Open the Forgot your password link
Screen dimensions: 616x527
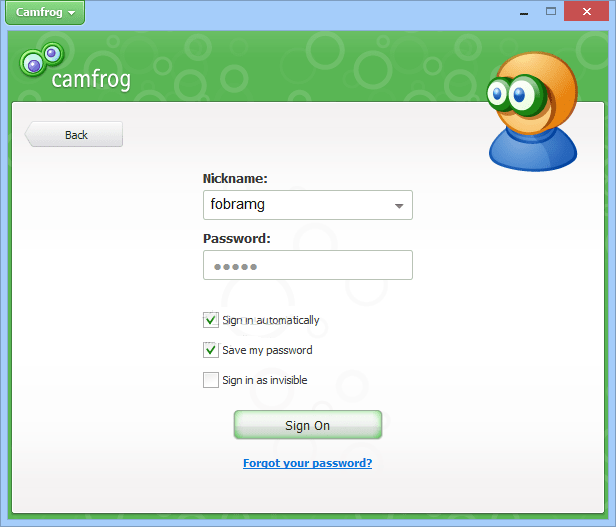point(308,463)
